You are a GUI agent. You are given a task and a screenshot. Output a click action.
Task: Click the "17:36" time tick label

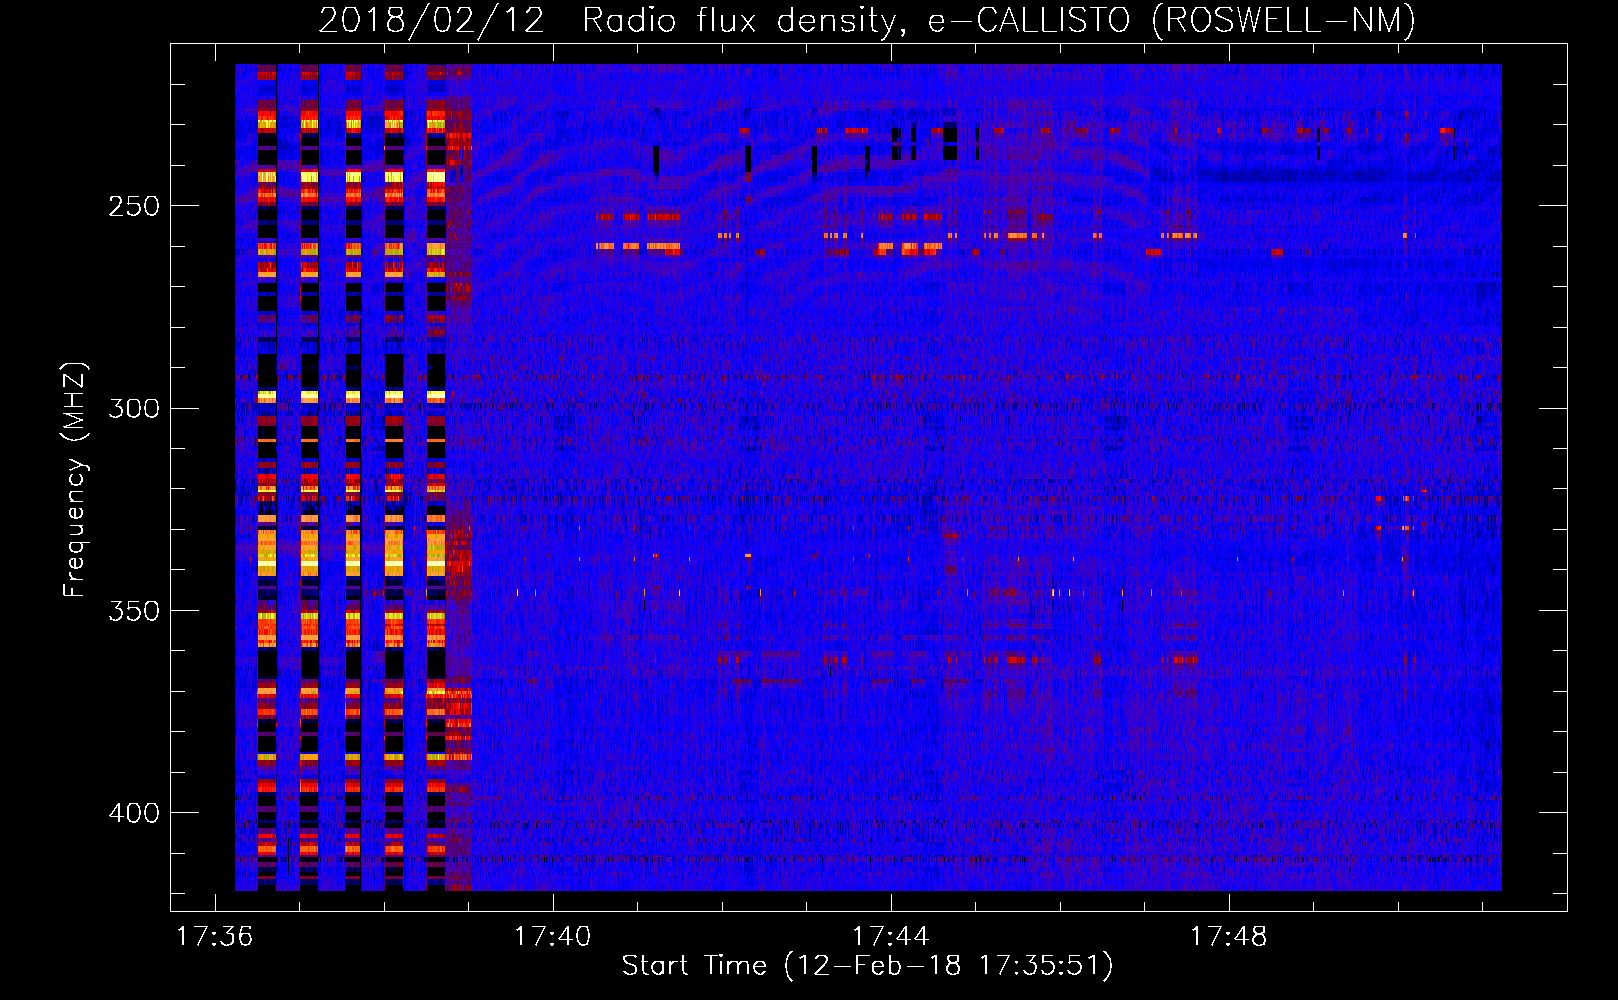point(215,937)
